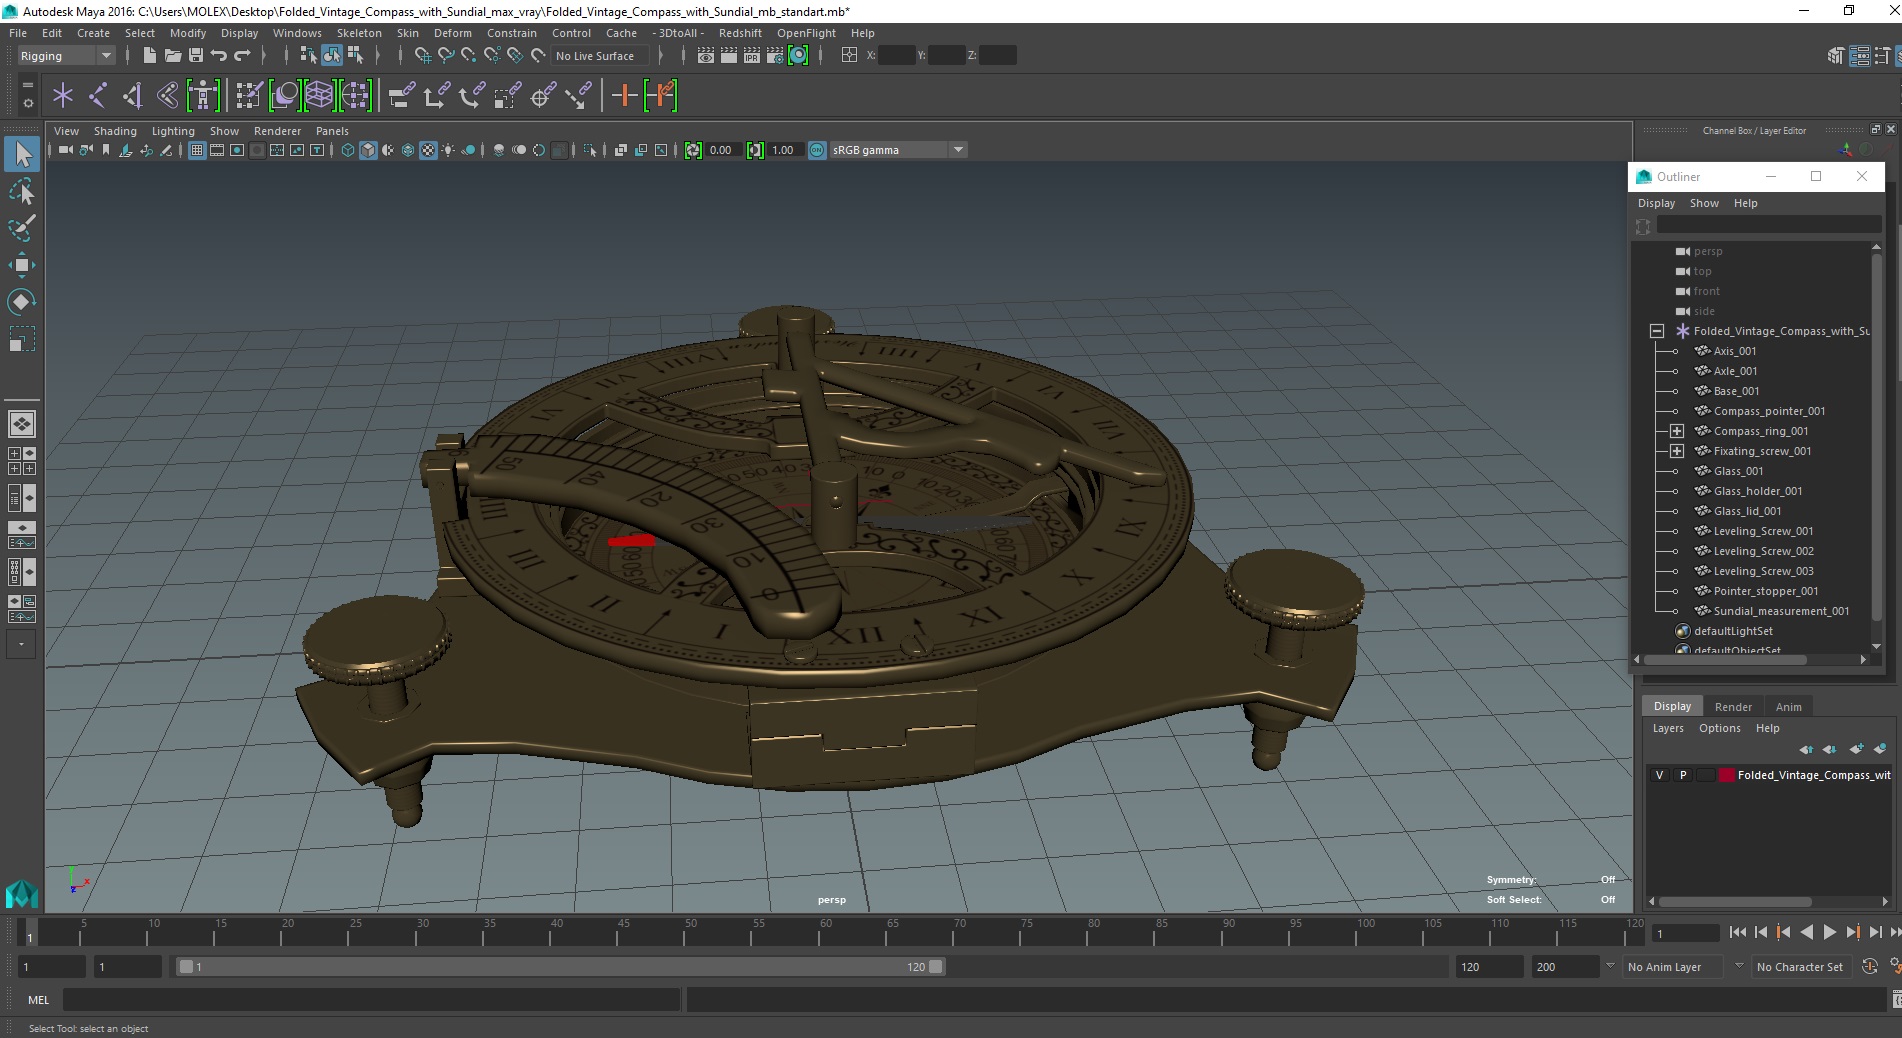This screenshot has height=1038, width=1902.
Task: Toggle layer visibility V box
Action: click(x=1660, y=775)
